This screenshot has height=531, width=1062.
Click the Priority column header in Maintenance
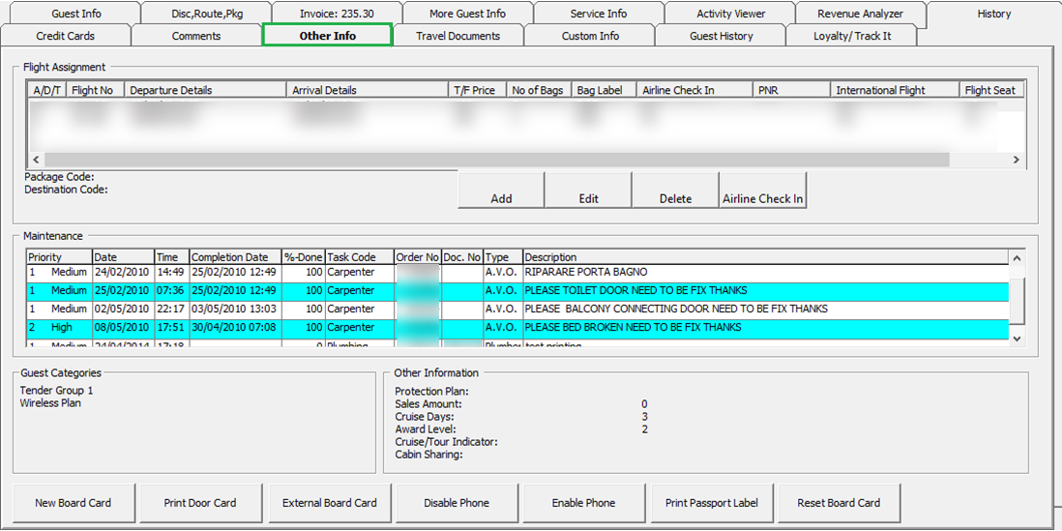coord(59,257)
